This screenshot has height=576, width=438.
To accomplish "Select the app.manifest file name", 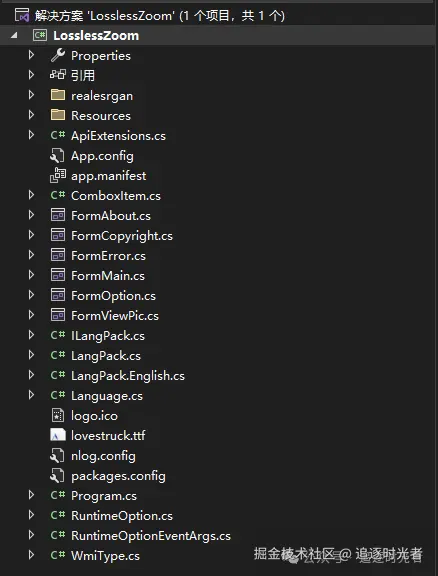I will coord(109,176).
